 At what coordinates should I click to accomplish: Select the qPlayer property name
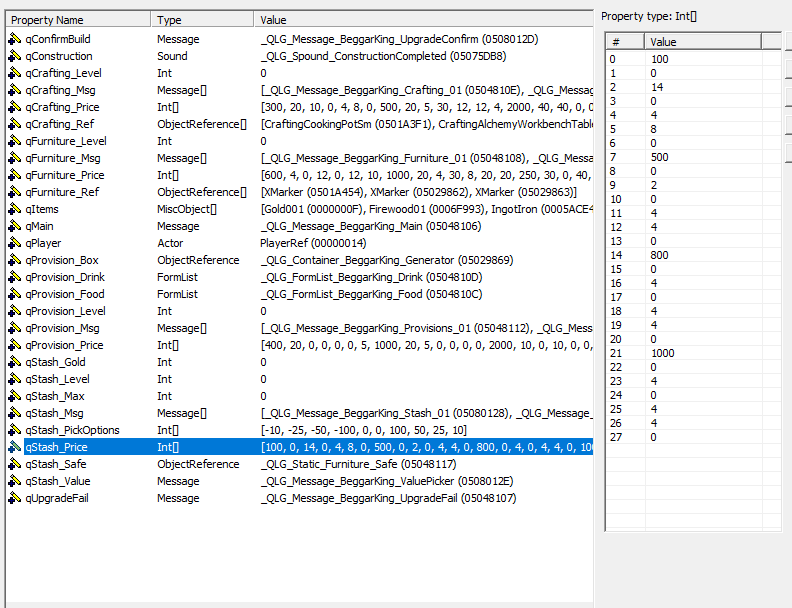point(43,243)
